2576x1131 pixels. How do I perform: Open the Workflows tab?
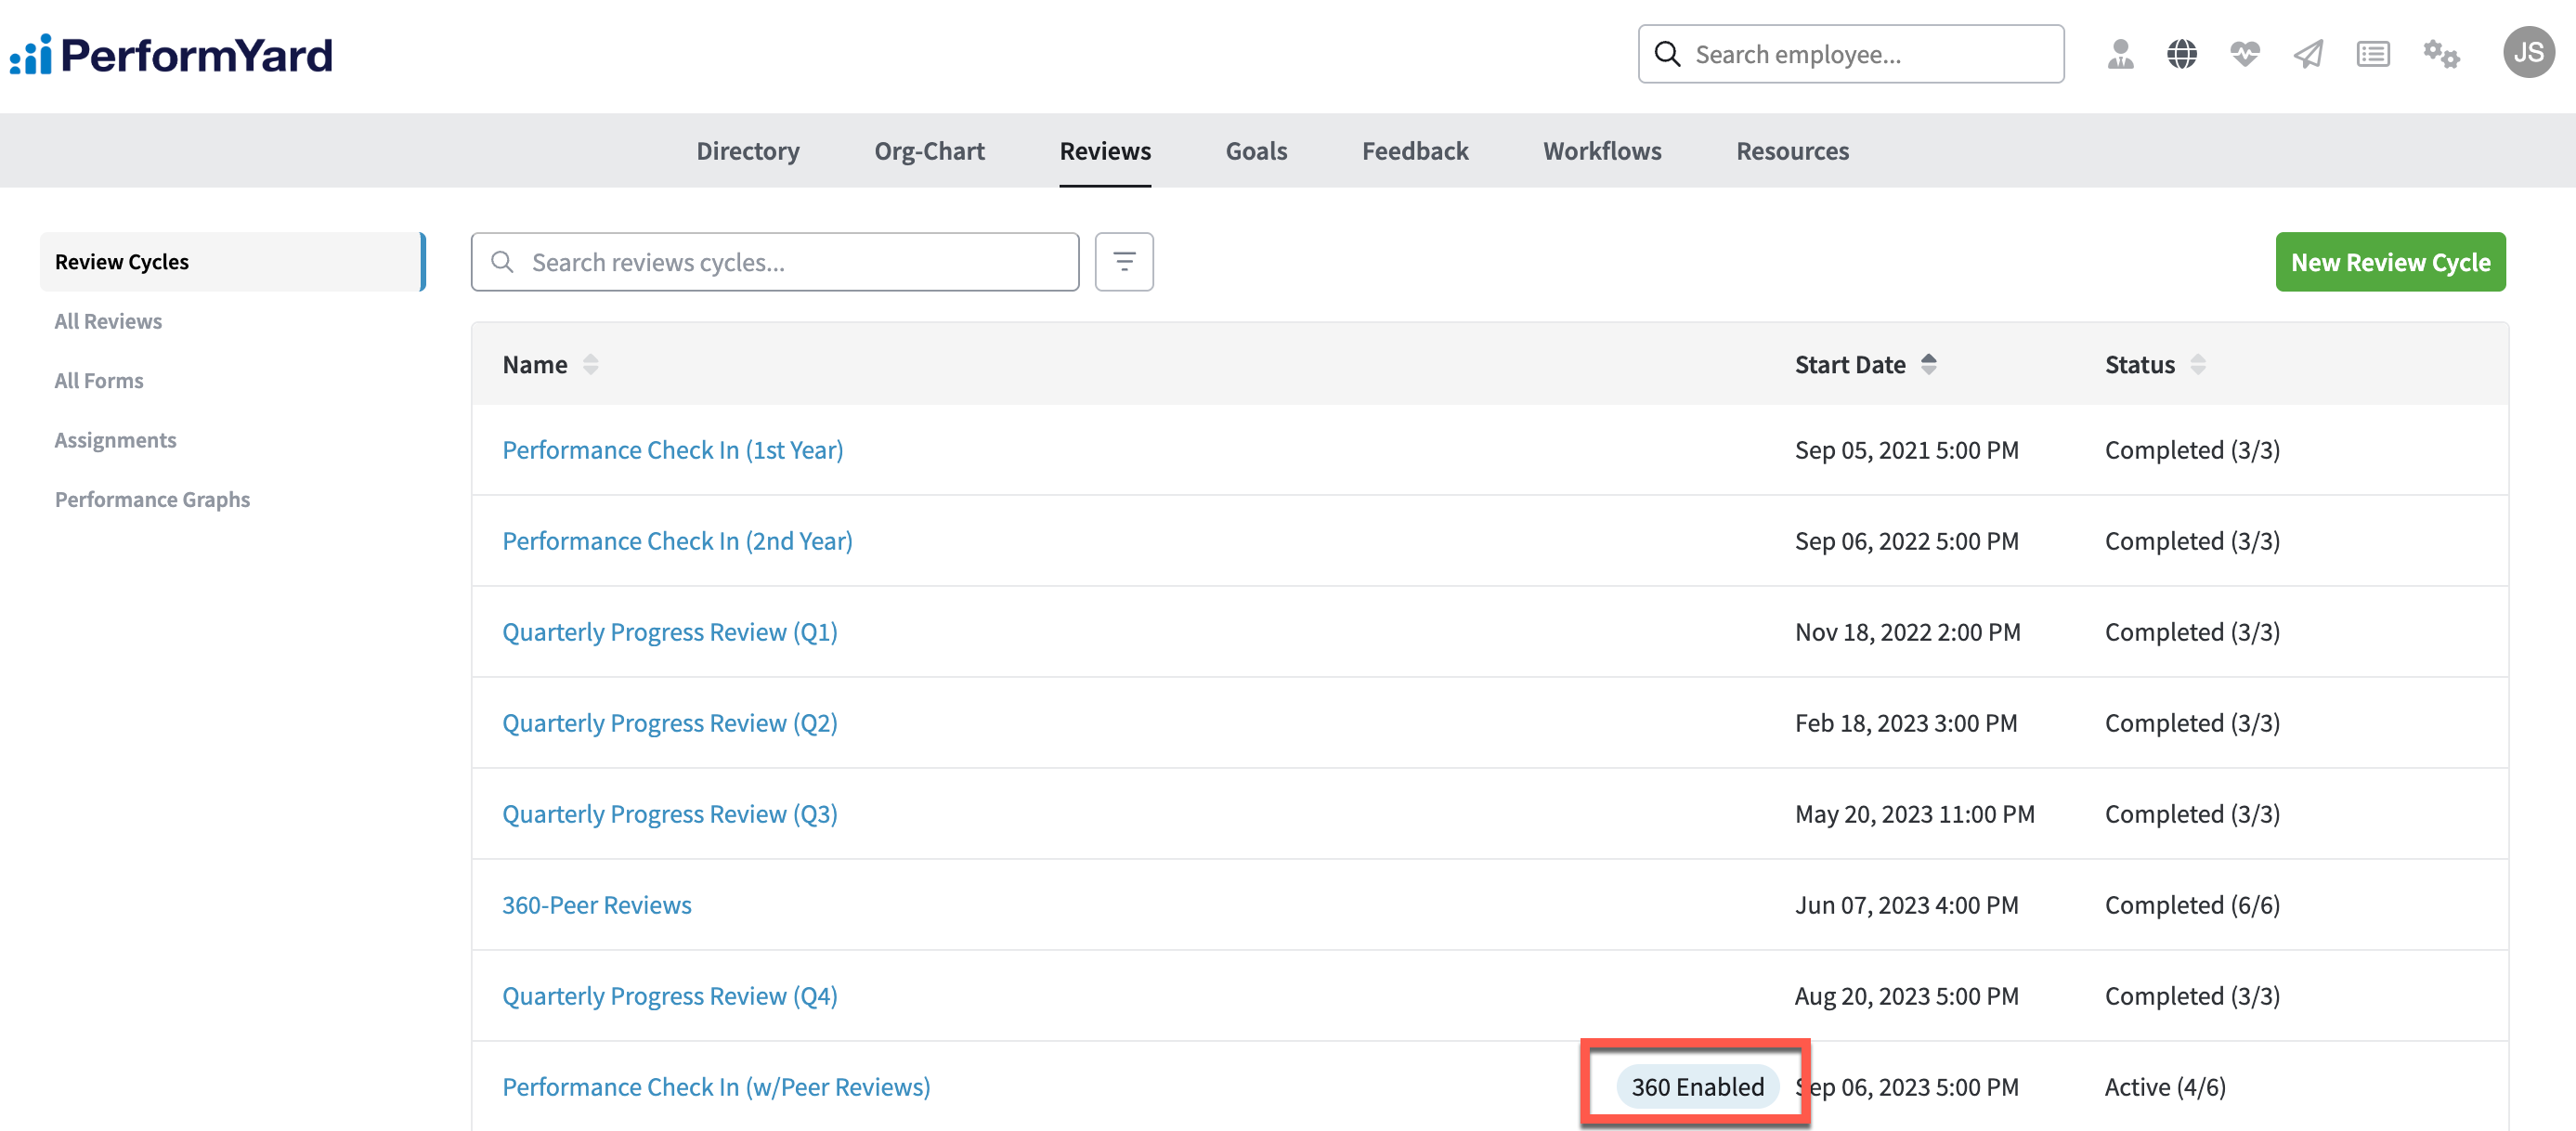[1601, 151]
